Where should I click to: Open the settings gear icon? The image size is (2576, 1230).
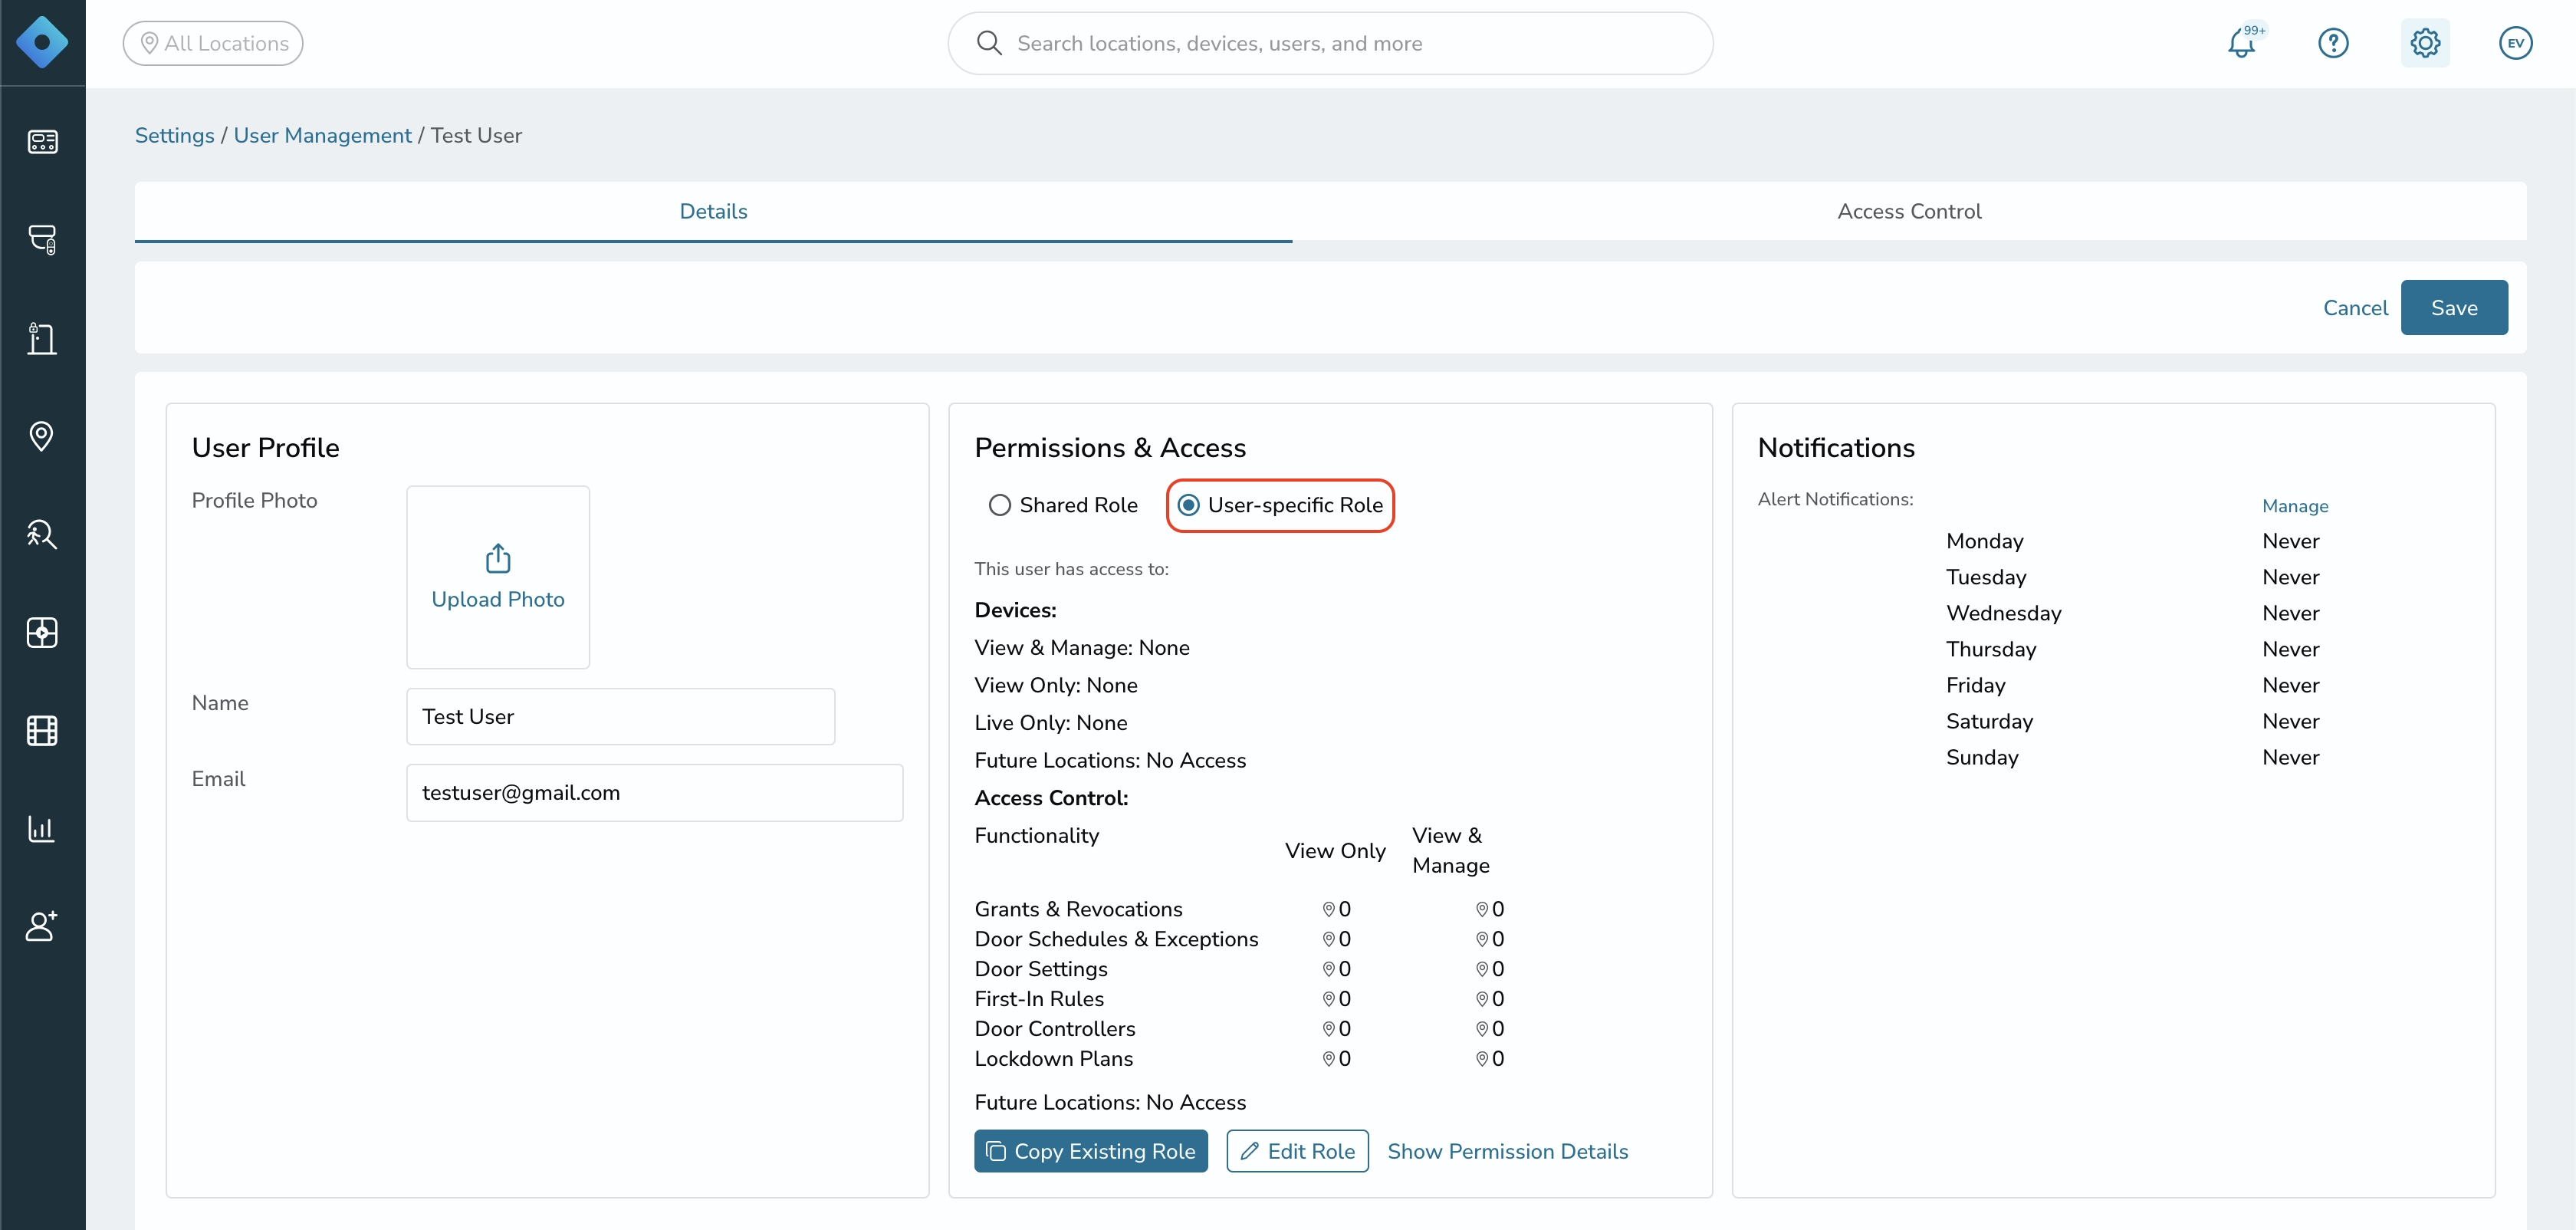tap(2425, 43)
